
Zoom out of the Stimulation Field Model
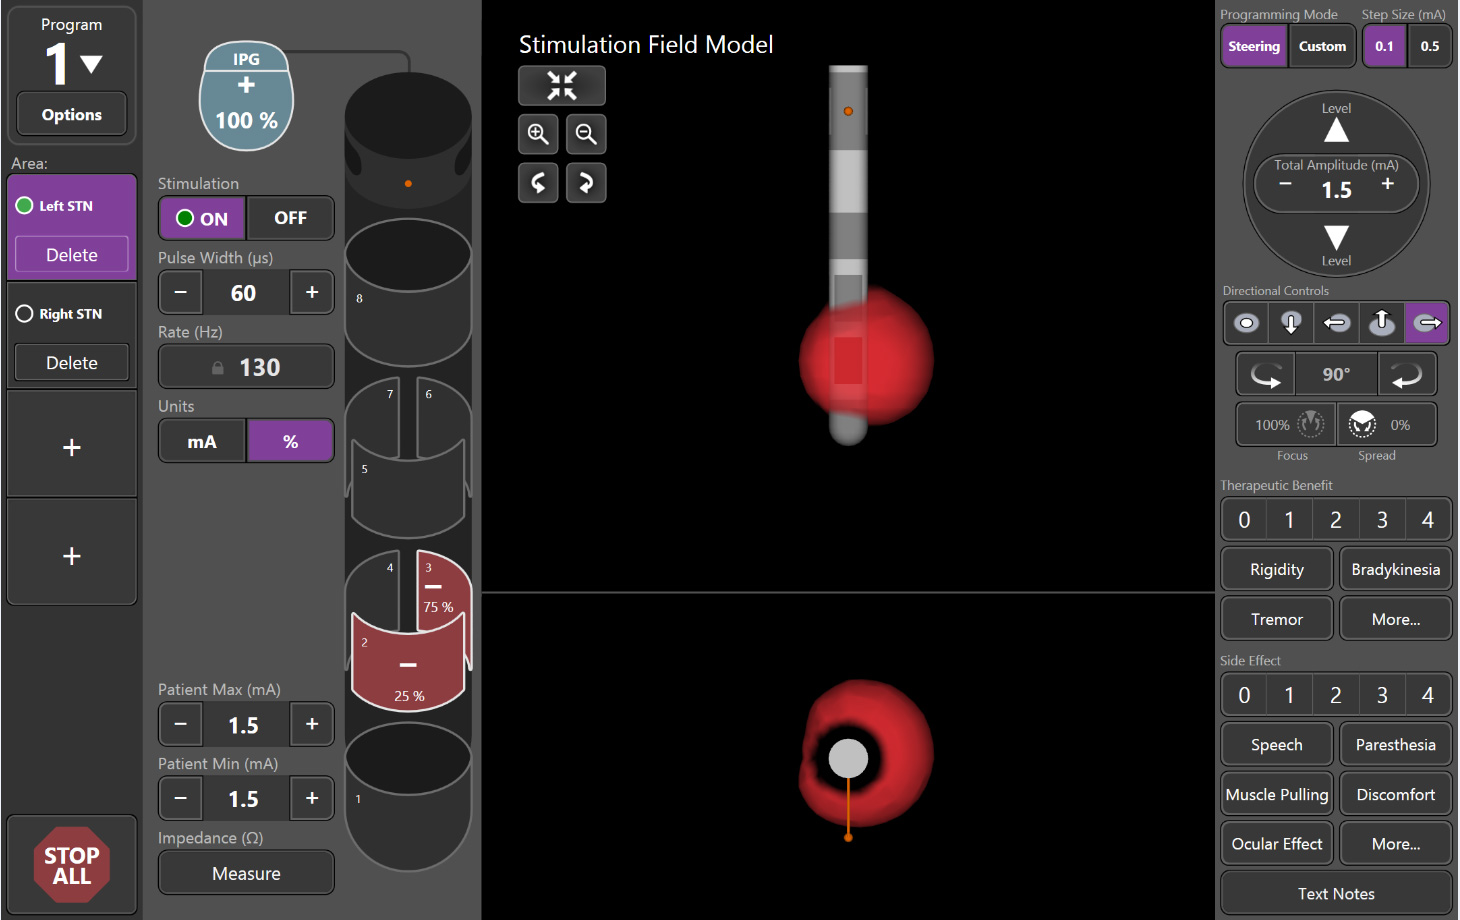click(x=586, y=134)
